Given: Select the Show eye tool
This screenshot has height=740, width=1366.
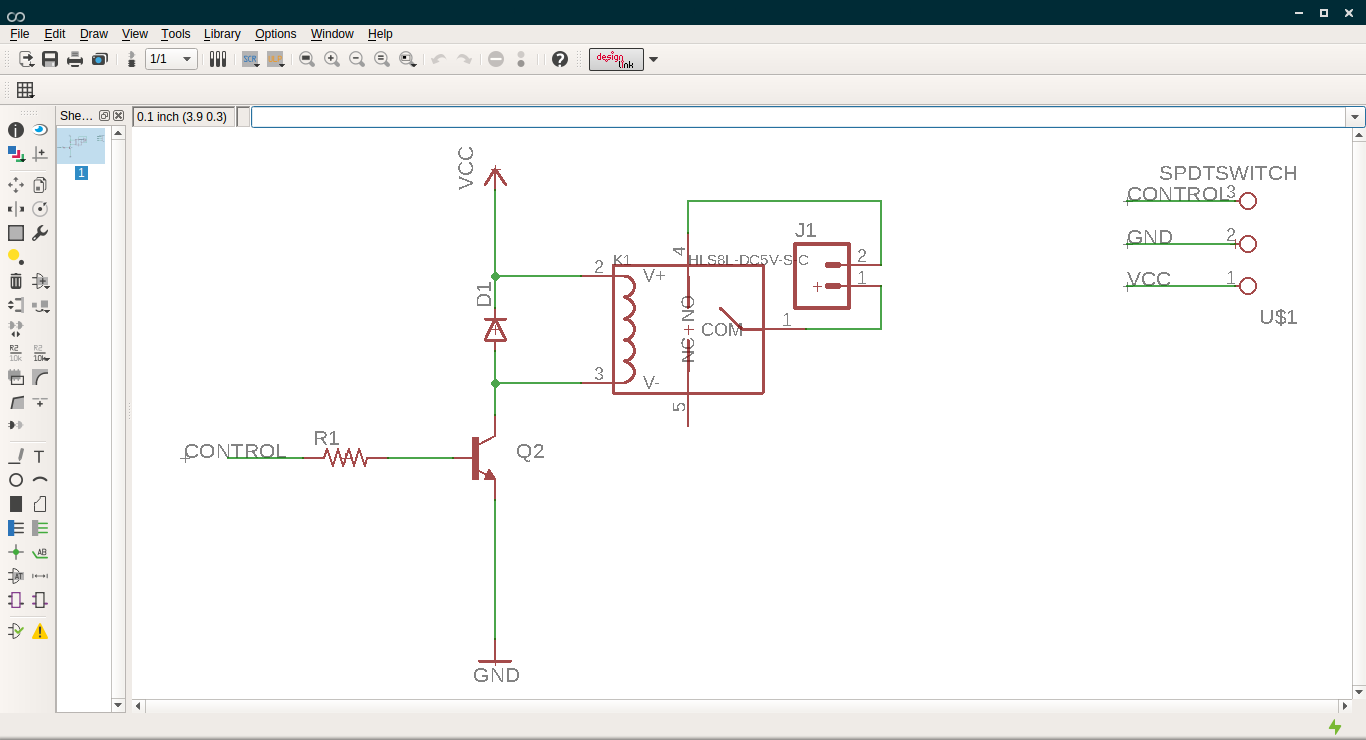Looking at the screenshot, I should click(40, 130).
